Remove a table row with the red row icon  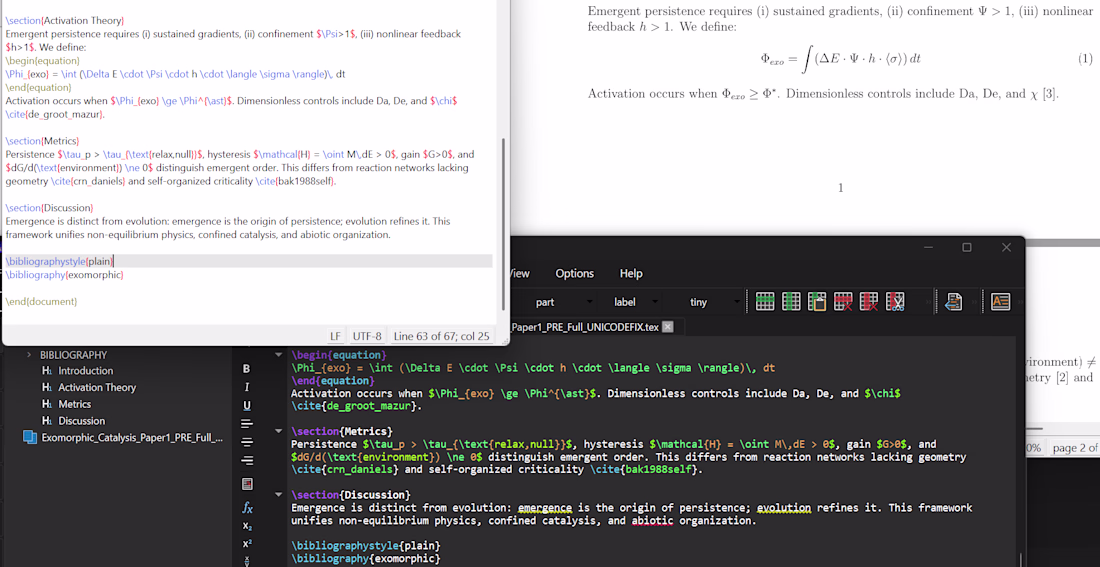click(x=843, y=302)
